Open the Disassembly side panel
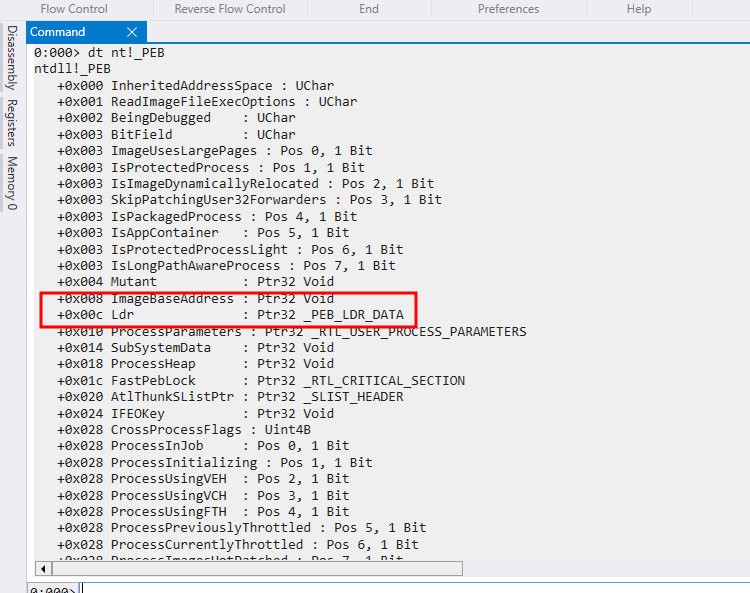The height and width of the screenshot is (593, 750). (x=12, y=57)
